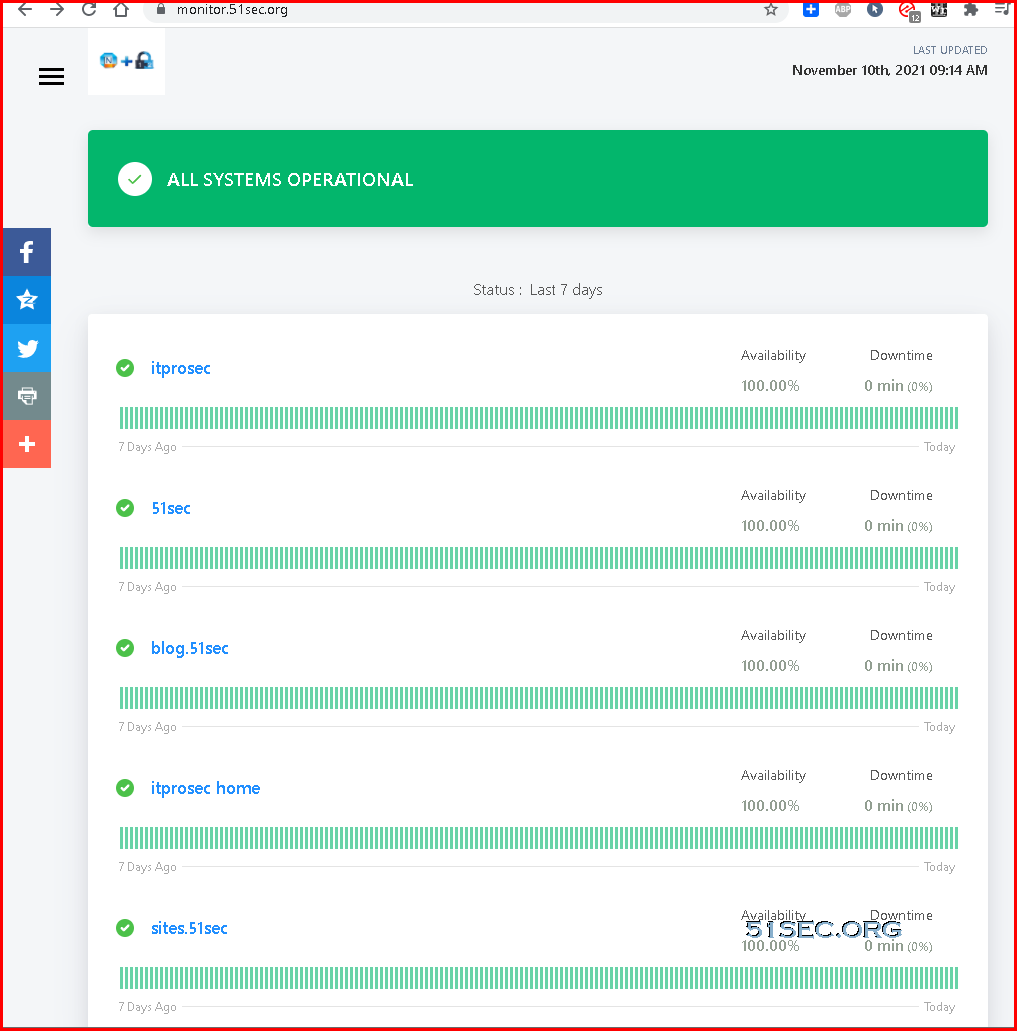Click the blog.51sec uptime bar chart
Image resolution: width=1017 pixels, height=1031 pixels.
coord(538,698)
